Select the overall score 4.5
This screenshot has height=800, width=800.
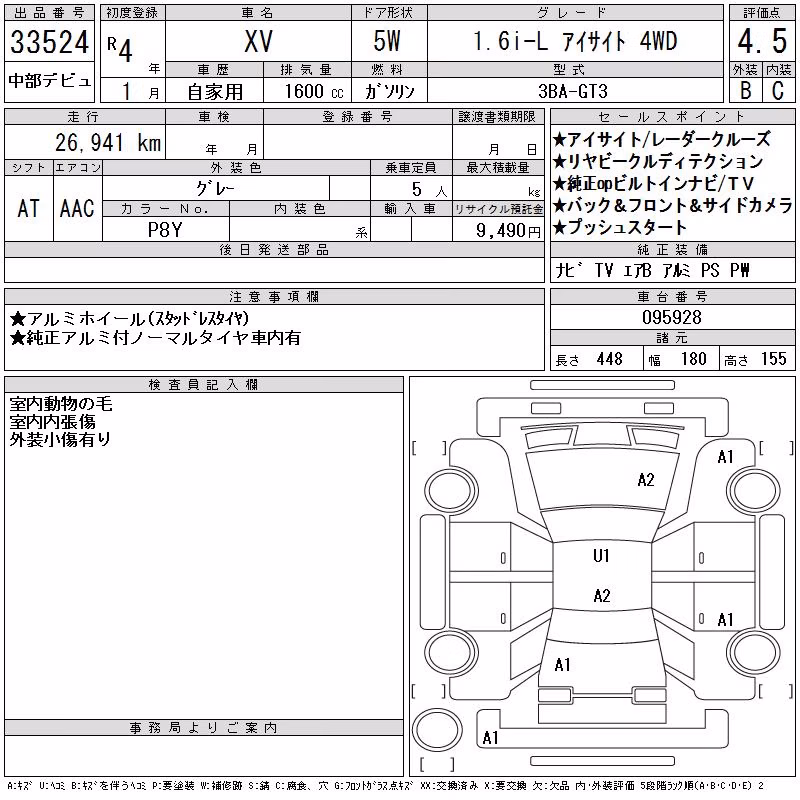pyautogui.click(x=762, y=41)
